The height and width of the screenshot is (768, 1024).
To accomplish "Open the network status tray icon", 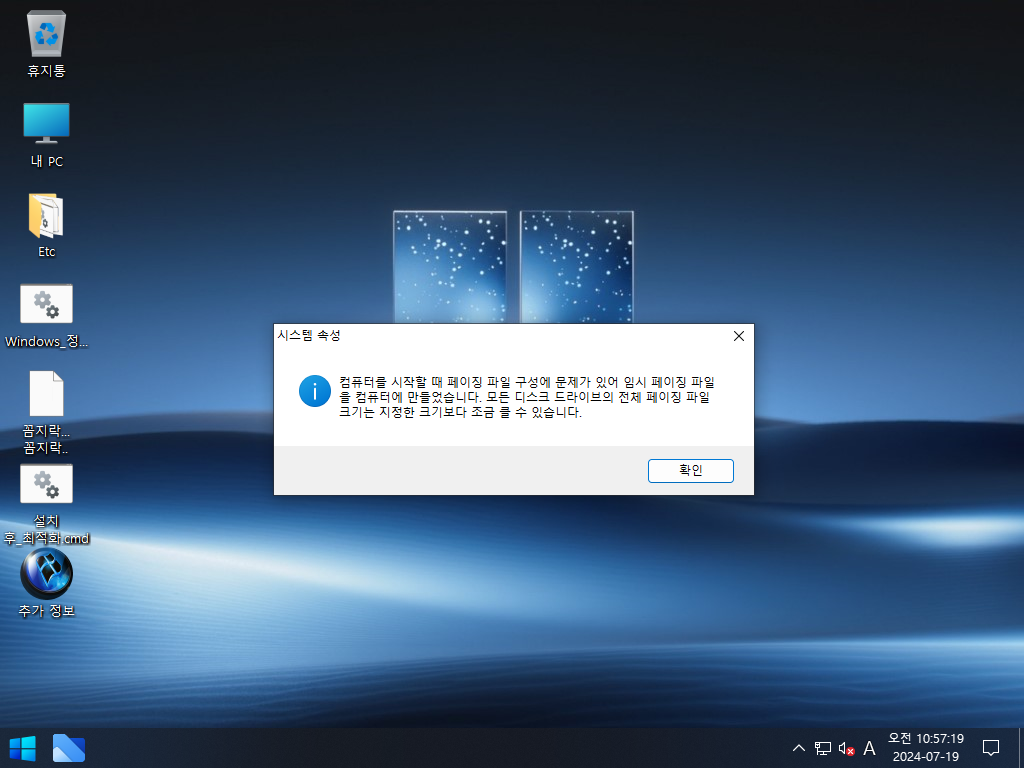I will (x=822, y=748).
